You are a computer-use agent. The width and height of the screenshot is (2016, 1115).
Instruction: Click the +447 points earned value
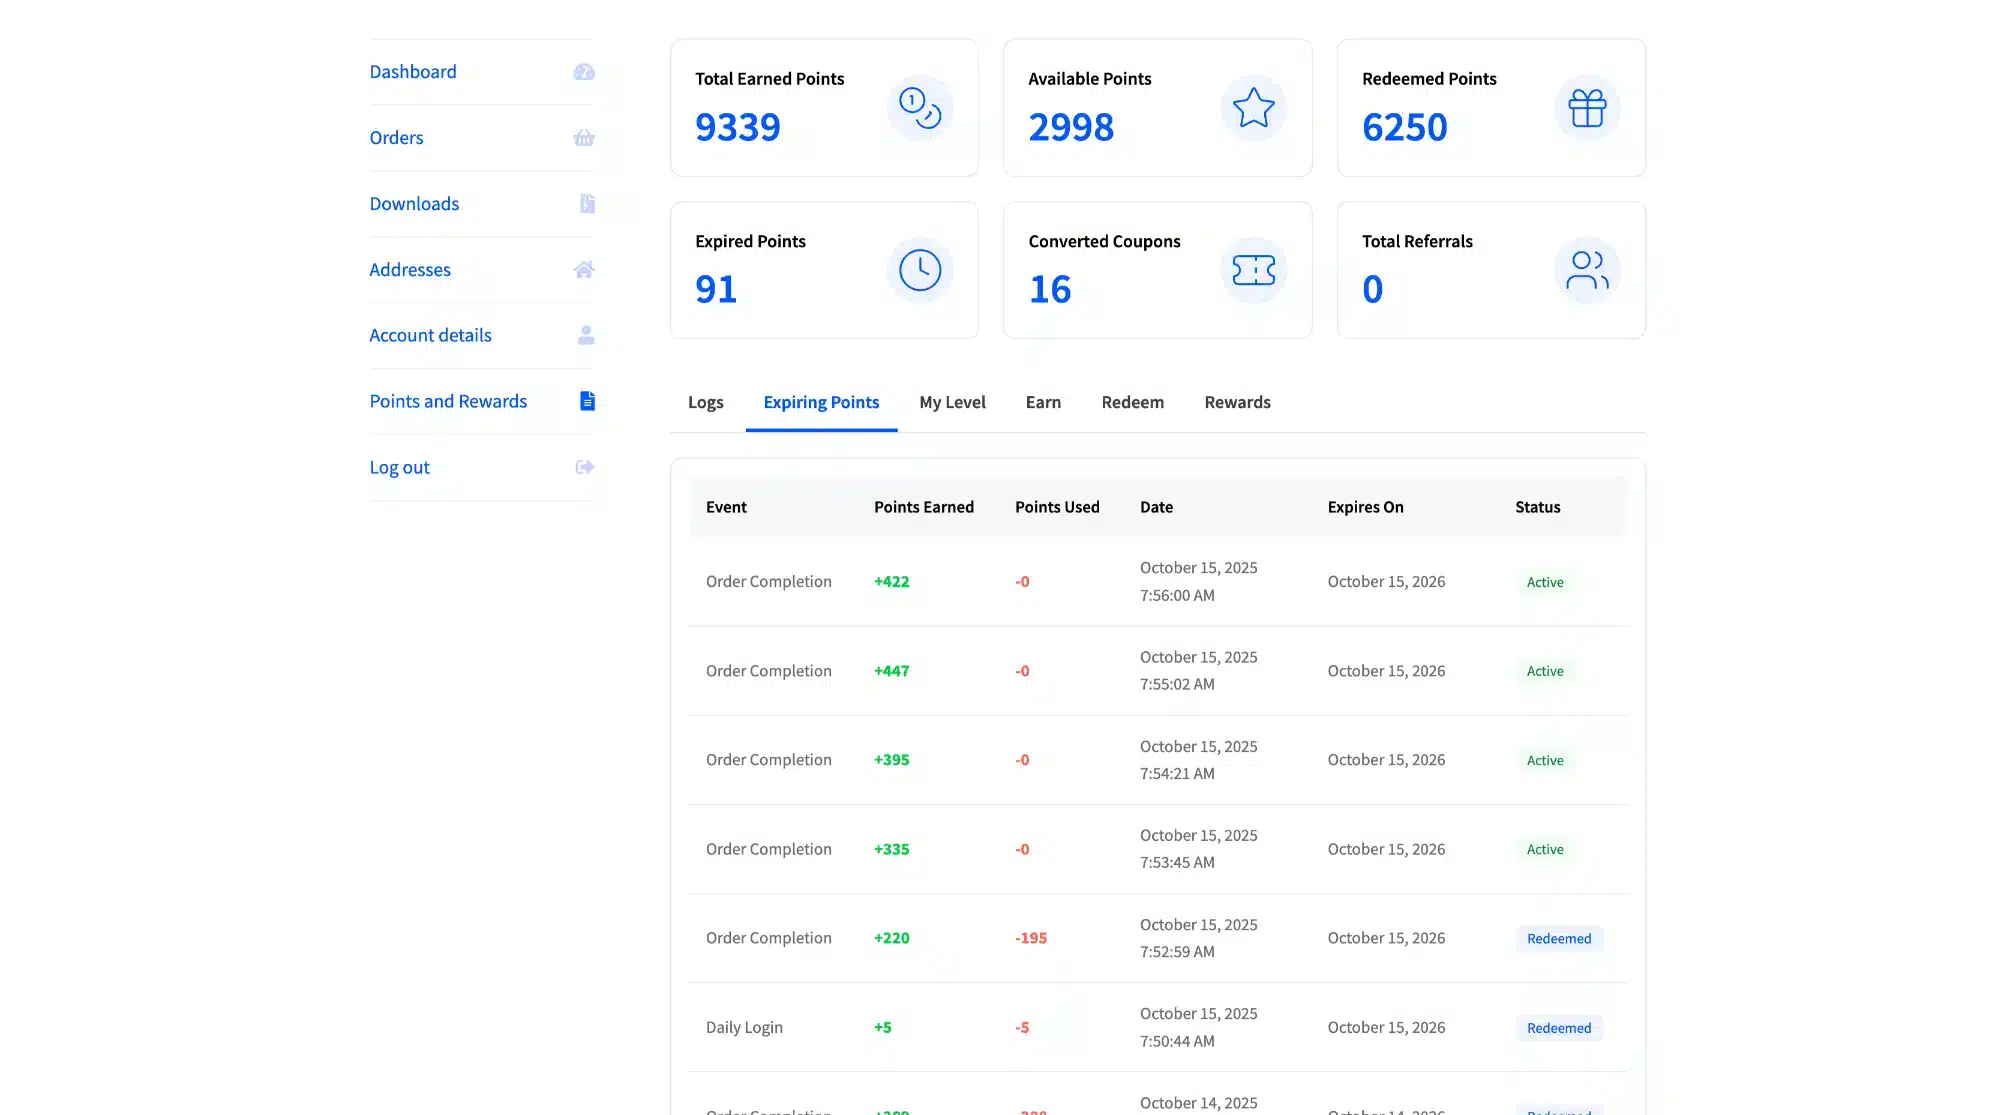tap(891, 671)
